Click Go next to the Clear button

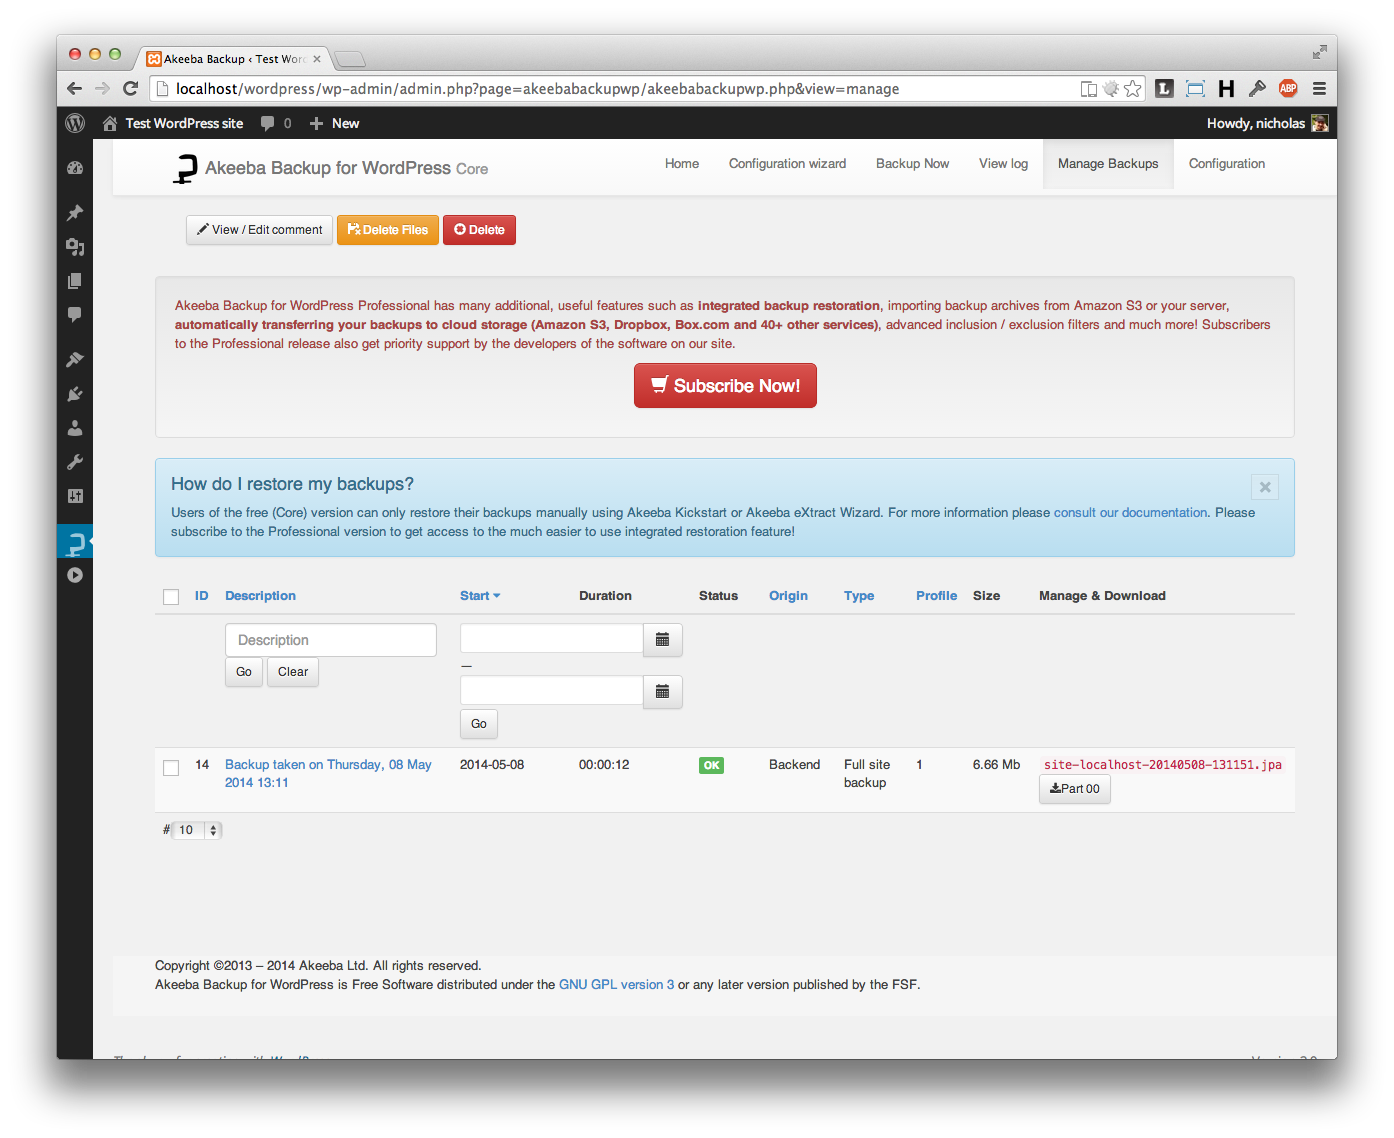(x=244, y=672)
